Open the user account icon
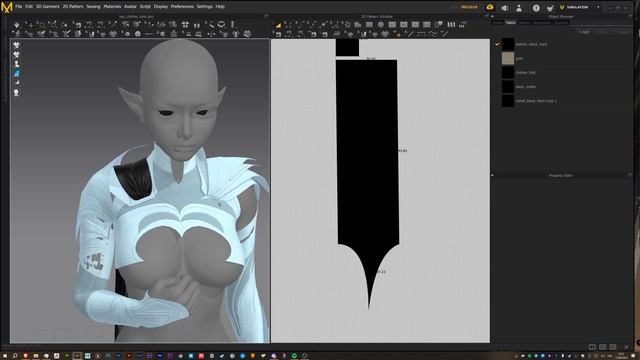Screen dimensions: 640x360 pyautogui.click(x=519, y=7)
